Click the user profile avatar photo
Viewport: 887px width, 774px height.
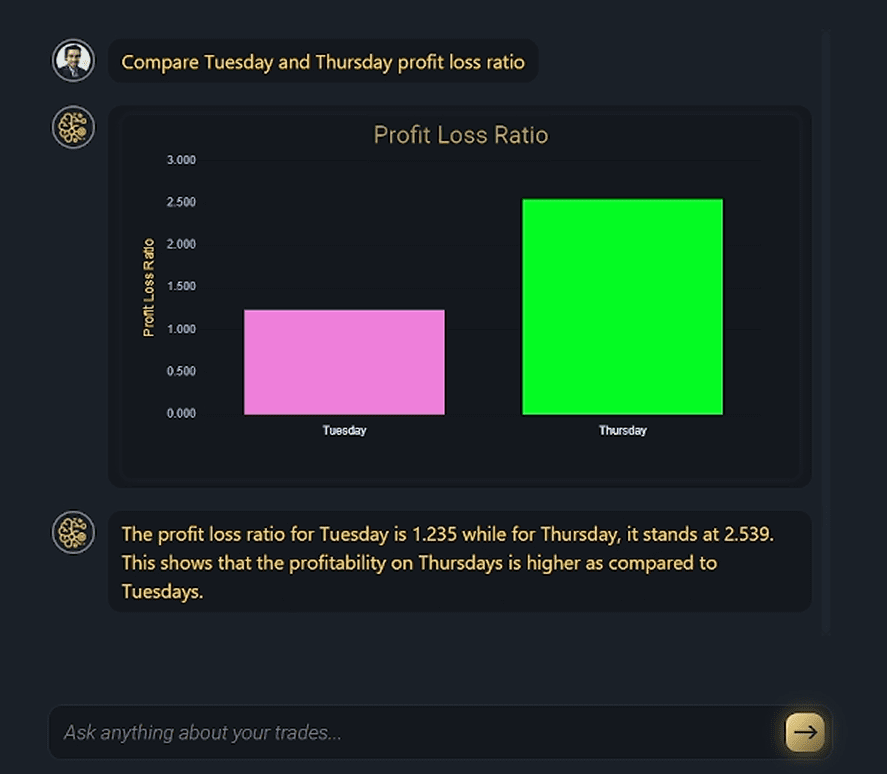(73, 60)
